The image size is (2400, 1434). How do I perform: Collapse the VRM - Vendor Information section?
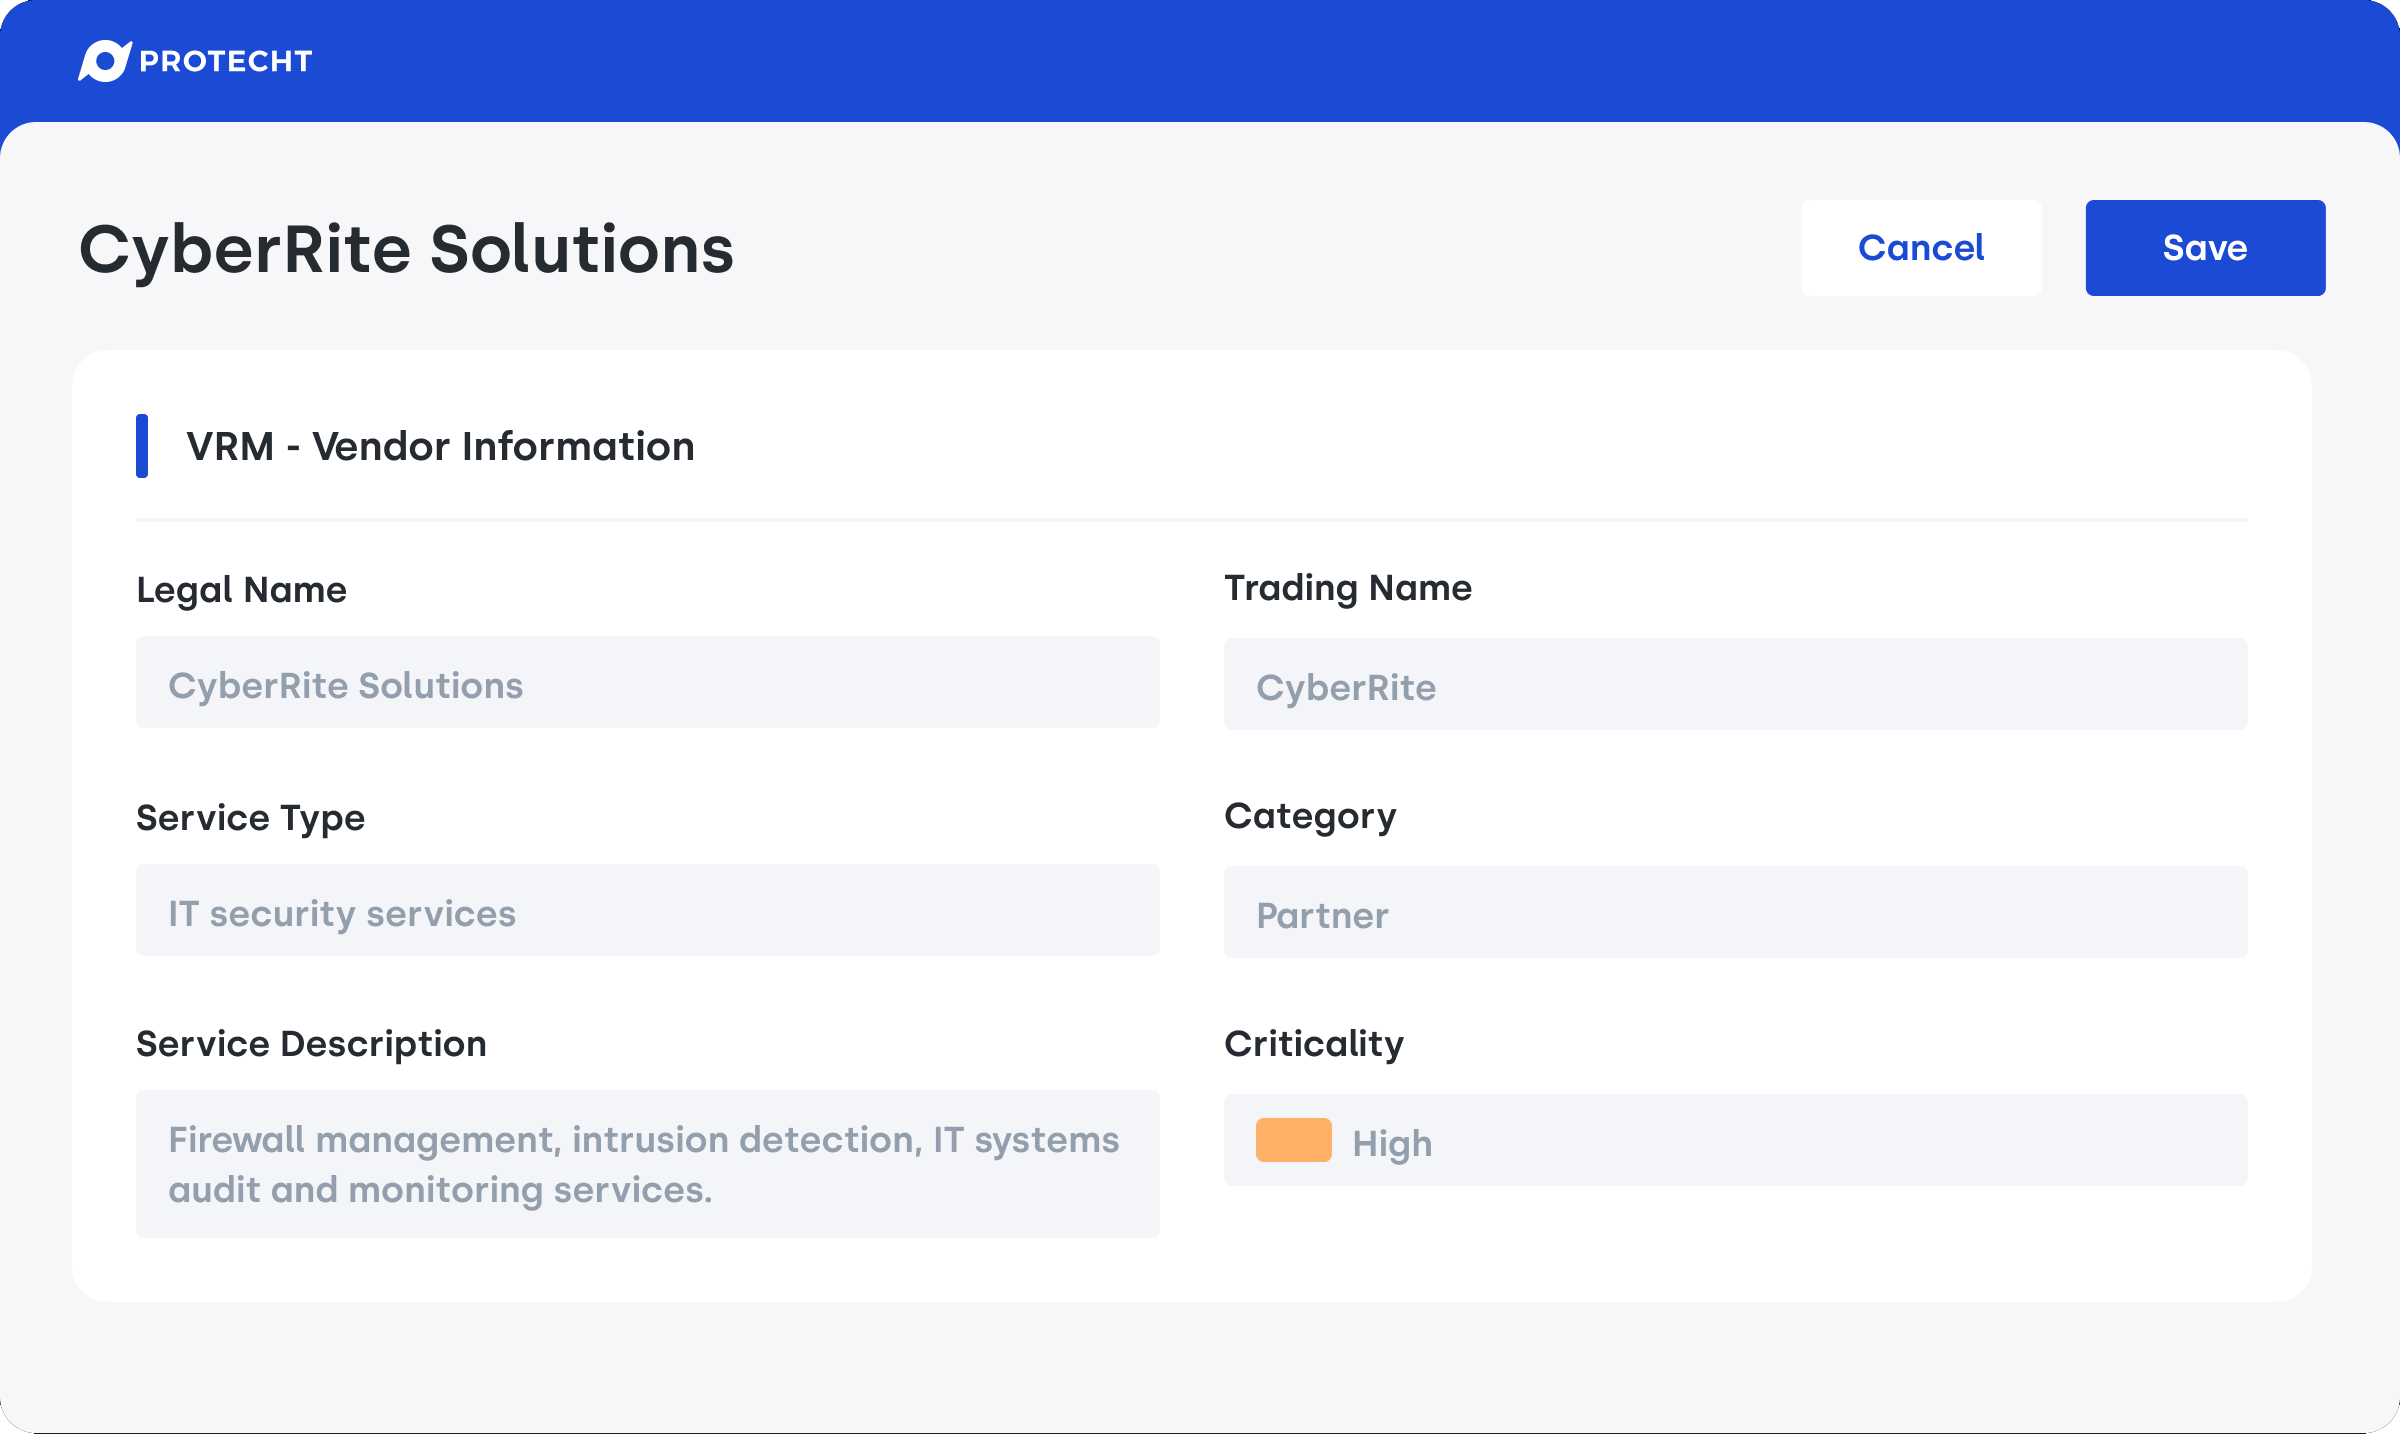tap(438, 446)
